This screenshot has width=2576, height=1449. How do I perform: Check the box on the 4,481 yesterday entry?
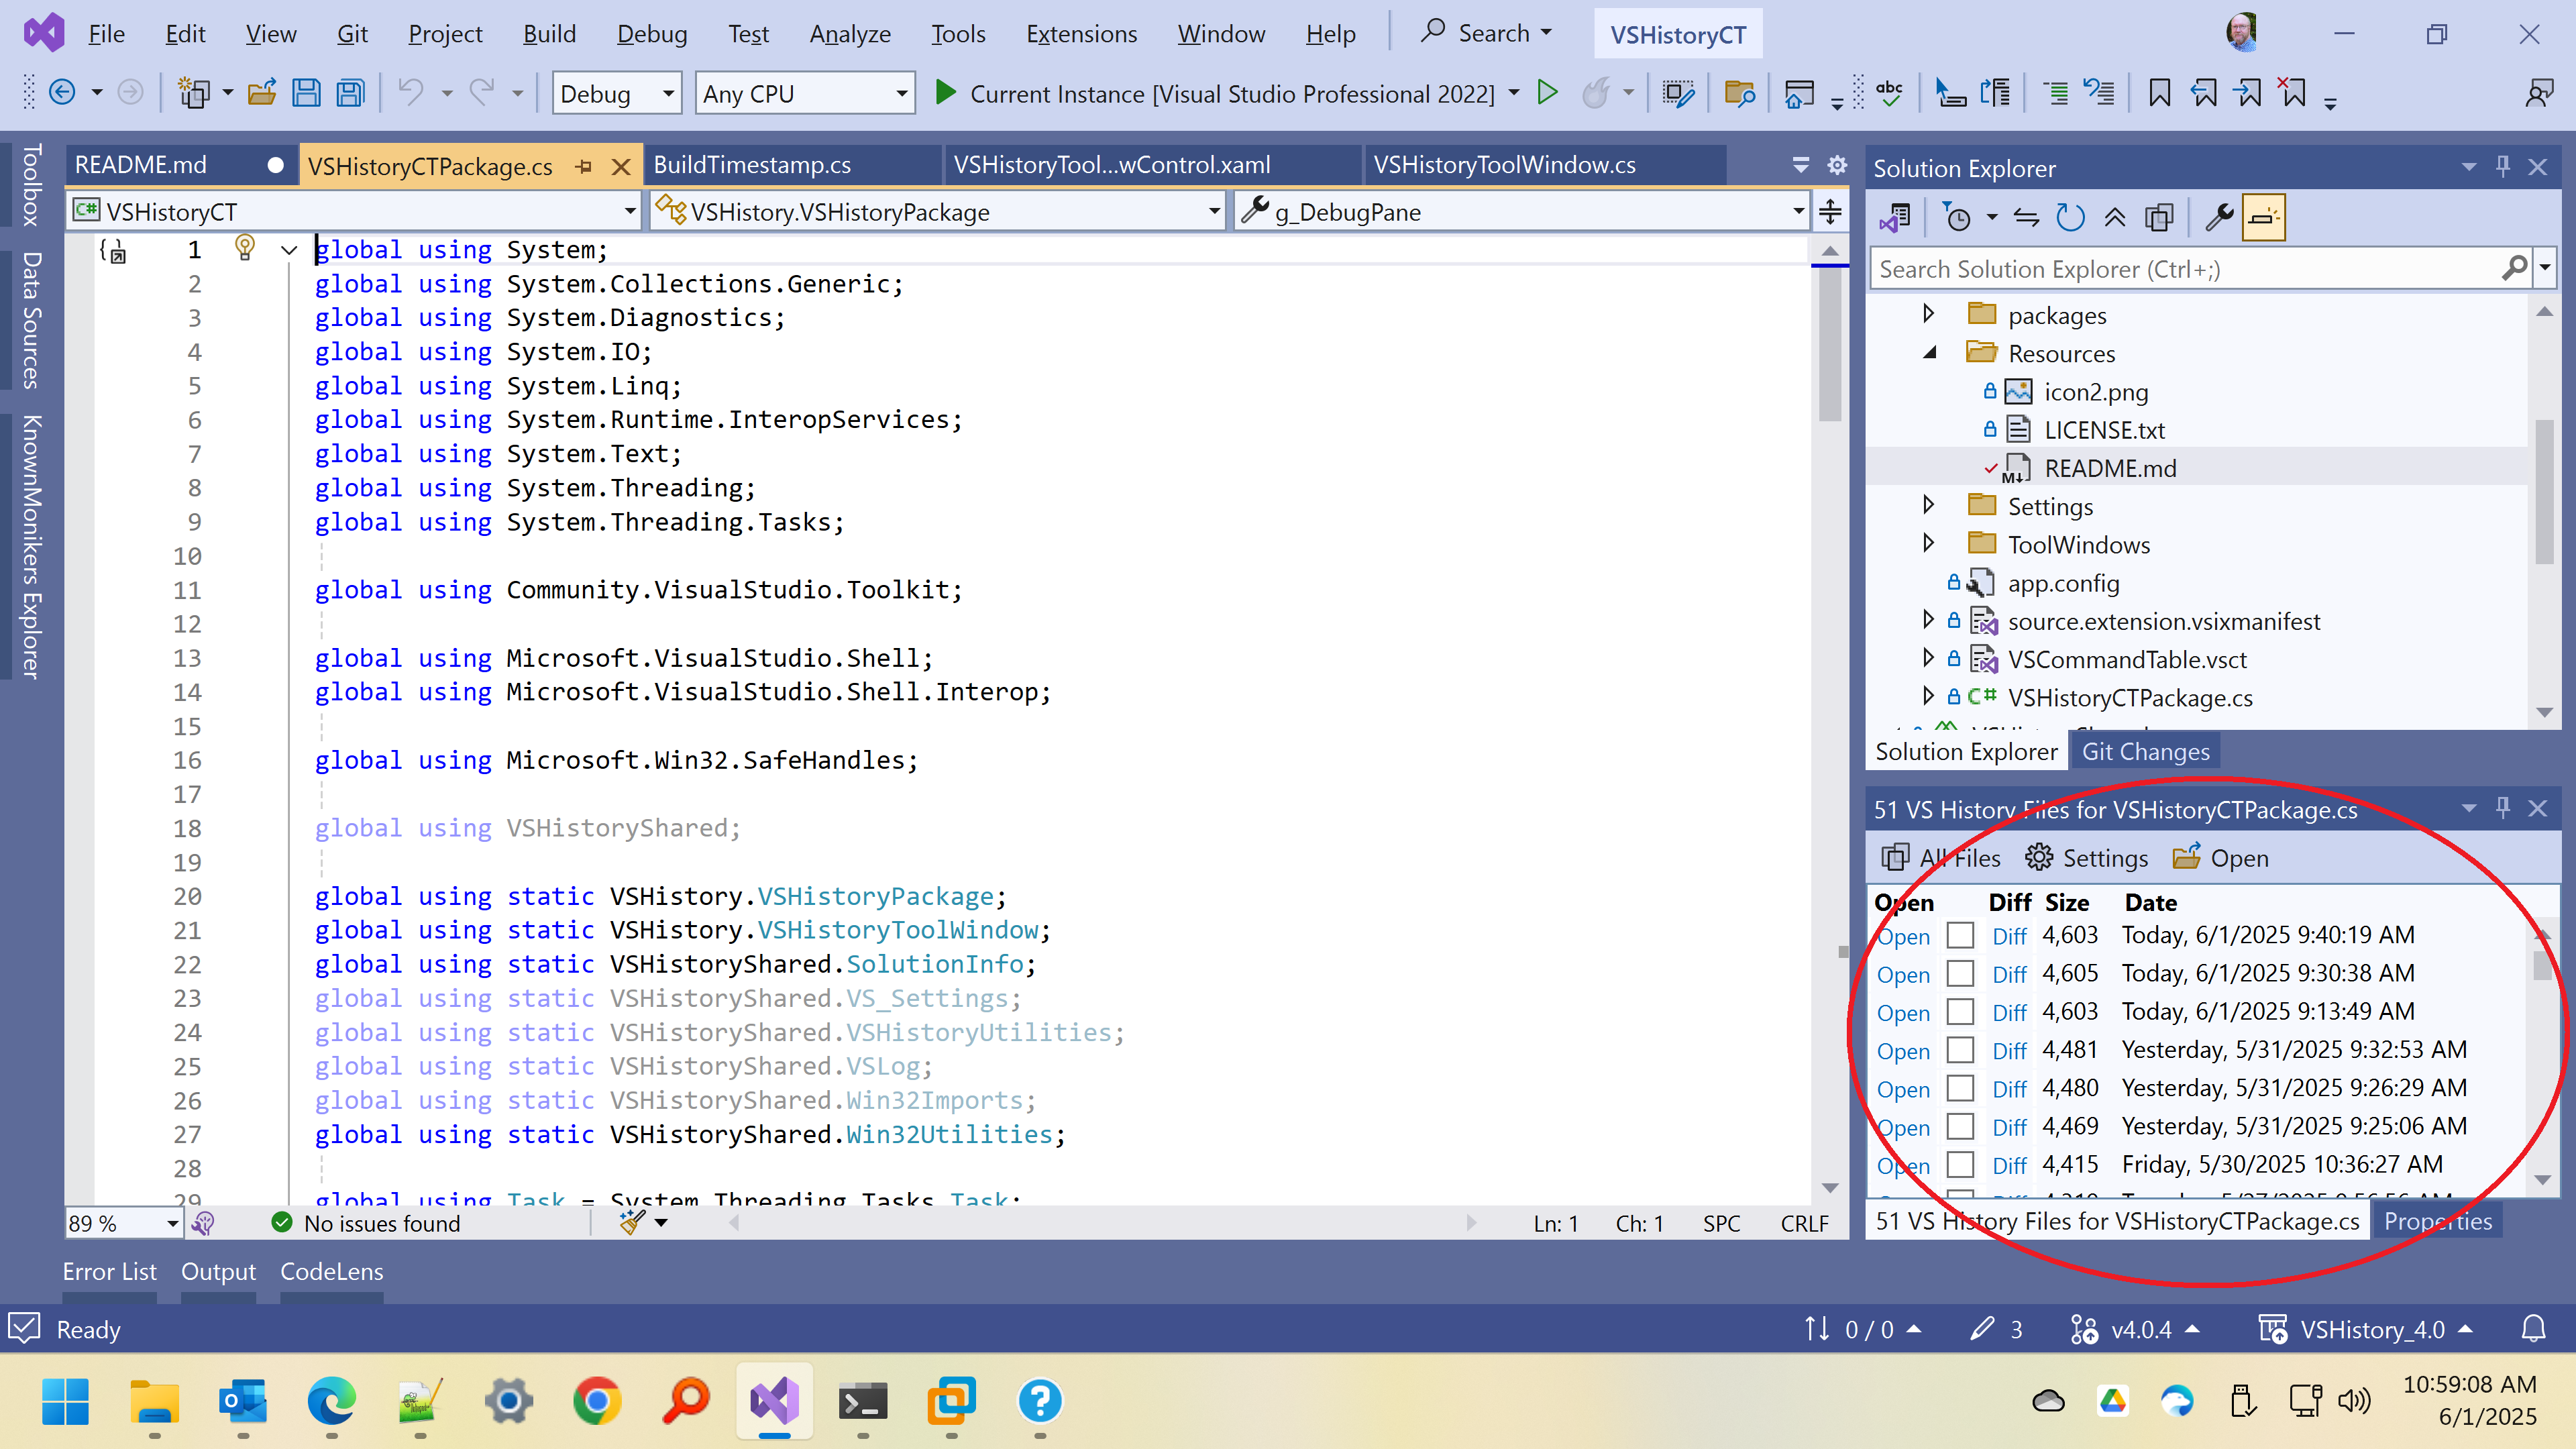click(1960, 1050)
